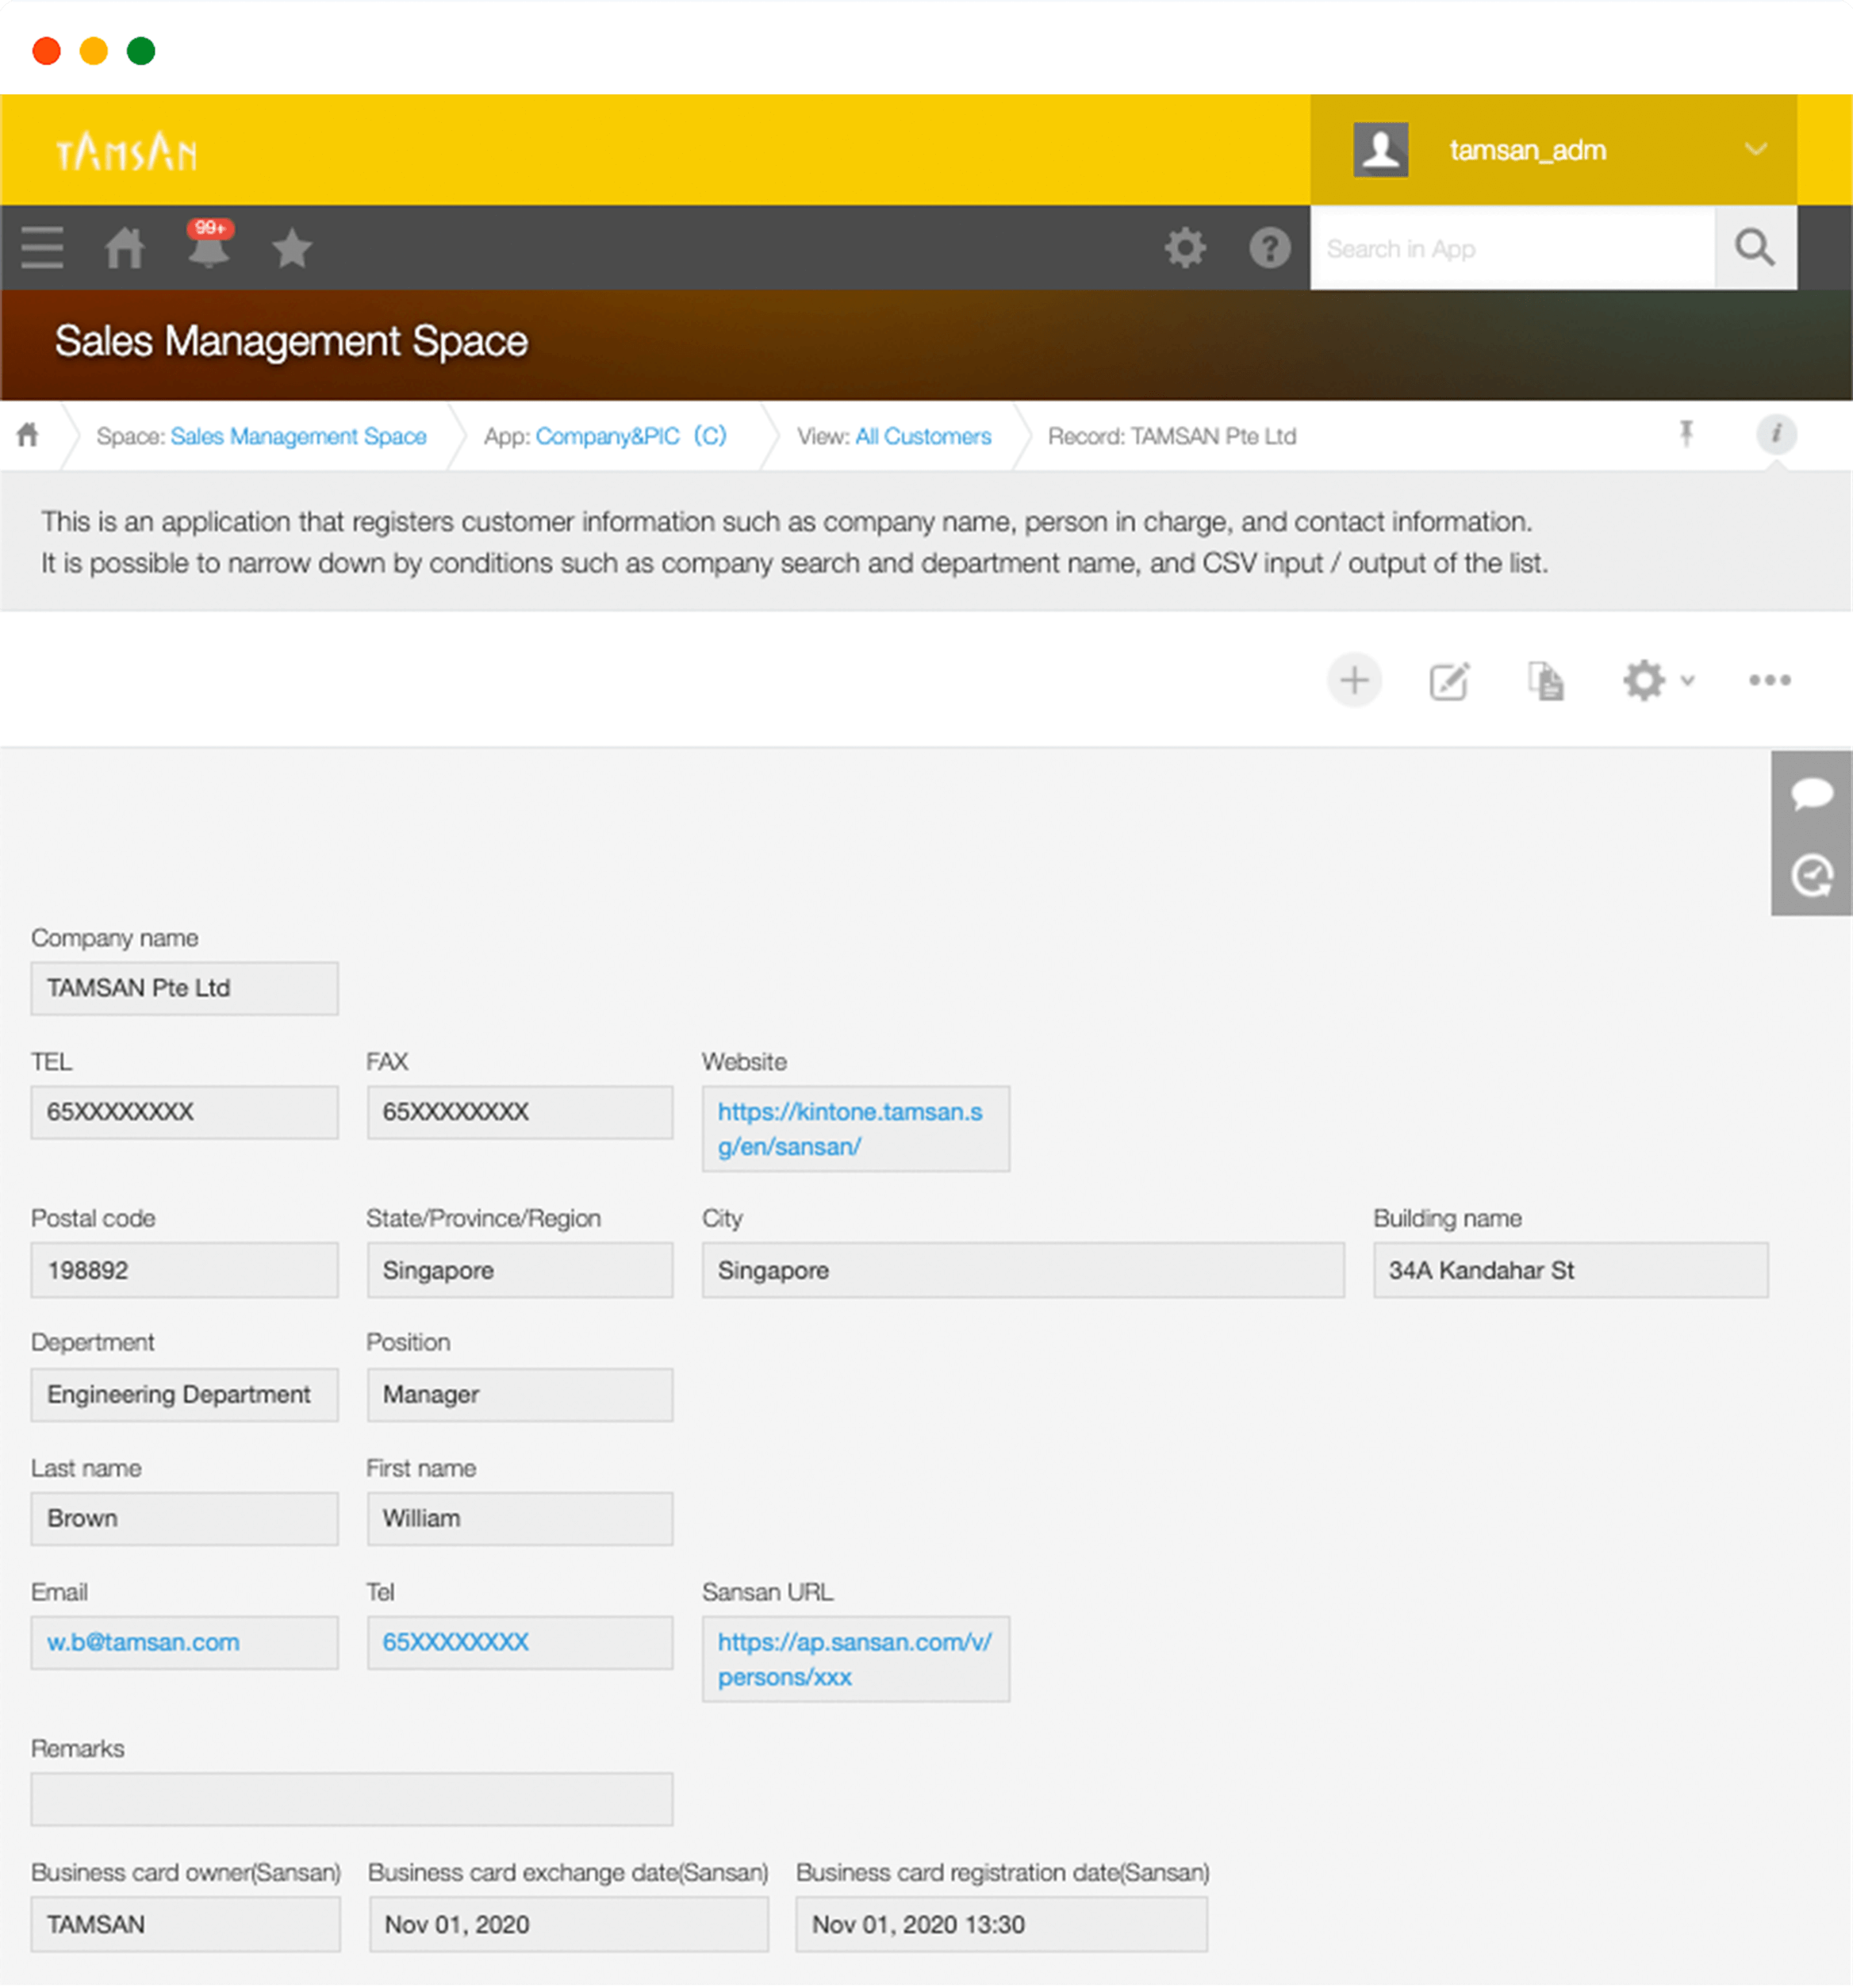Show record change history icon
The width and height of the screenshot is (1853, 1988).
1811,875
